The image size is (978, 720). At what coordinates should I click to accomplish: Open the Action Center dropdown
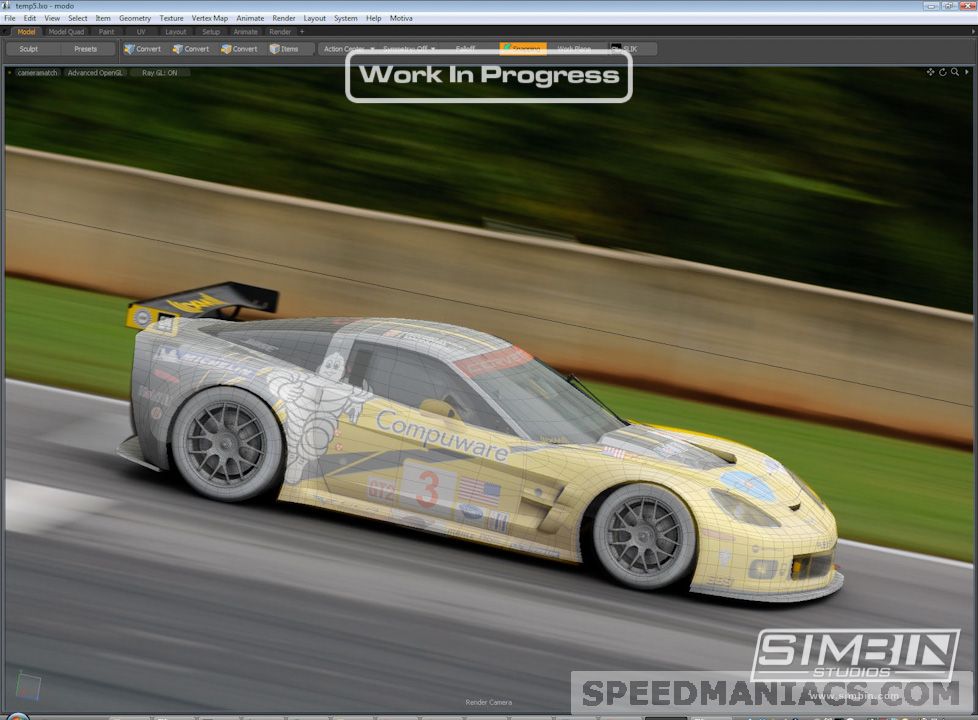coord(346,49)
